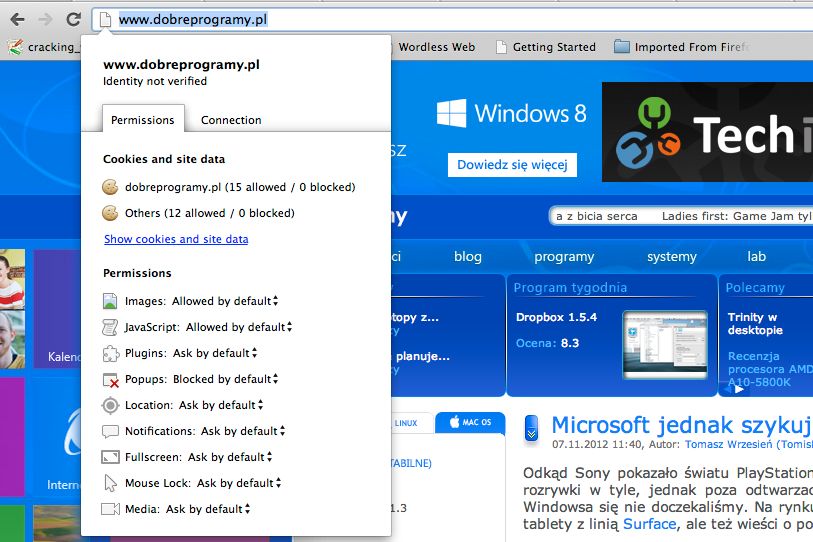The height and width of the screenshot is (542, 813).
Task: Open Mouse Lock permission dropdown
Action: (239, 483)
